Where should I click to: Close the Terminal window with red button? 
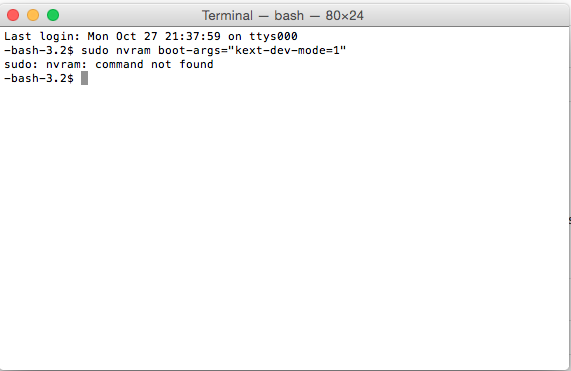pyautogui.click(x=13, y=15)
